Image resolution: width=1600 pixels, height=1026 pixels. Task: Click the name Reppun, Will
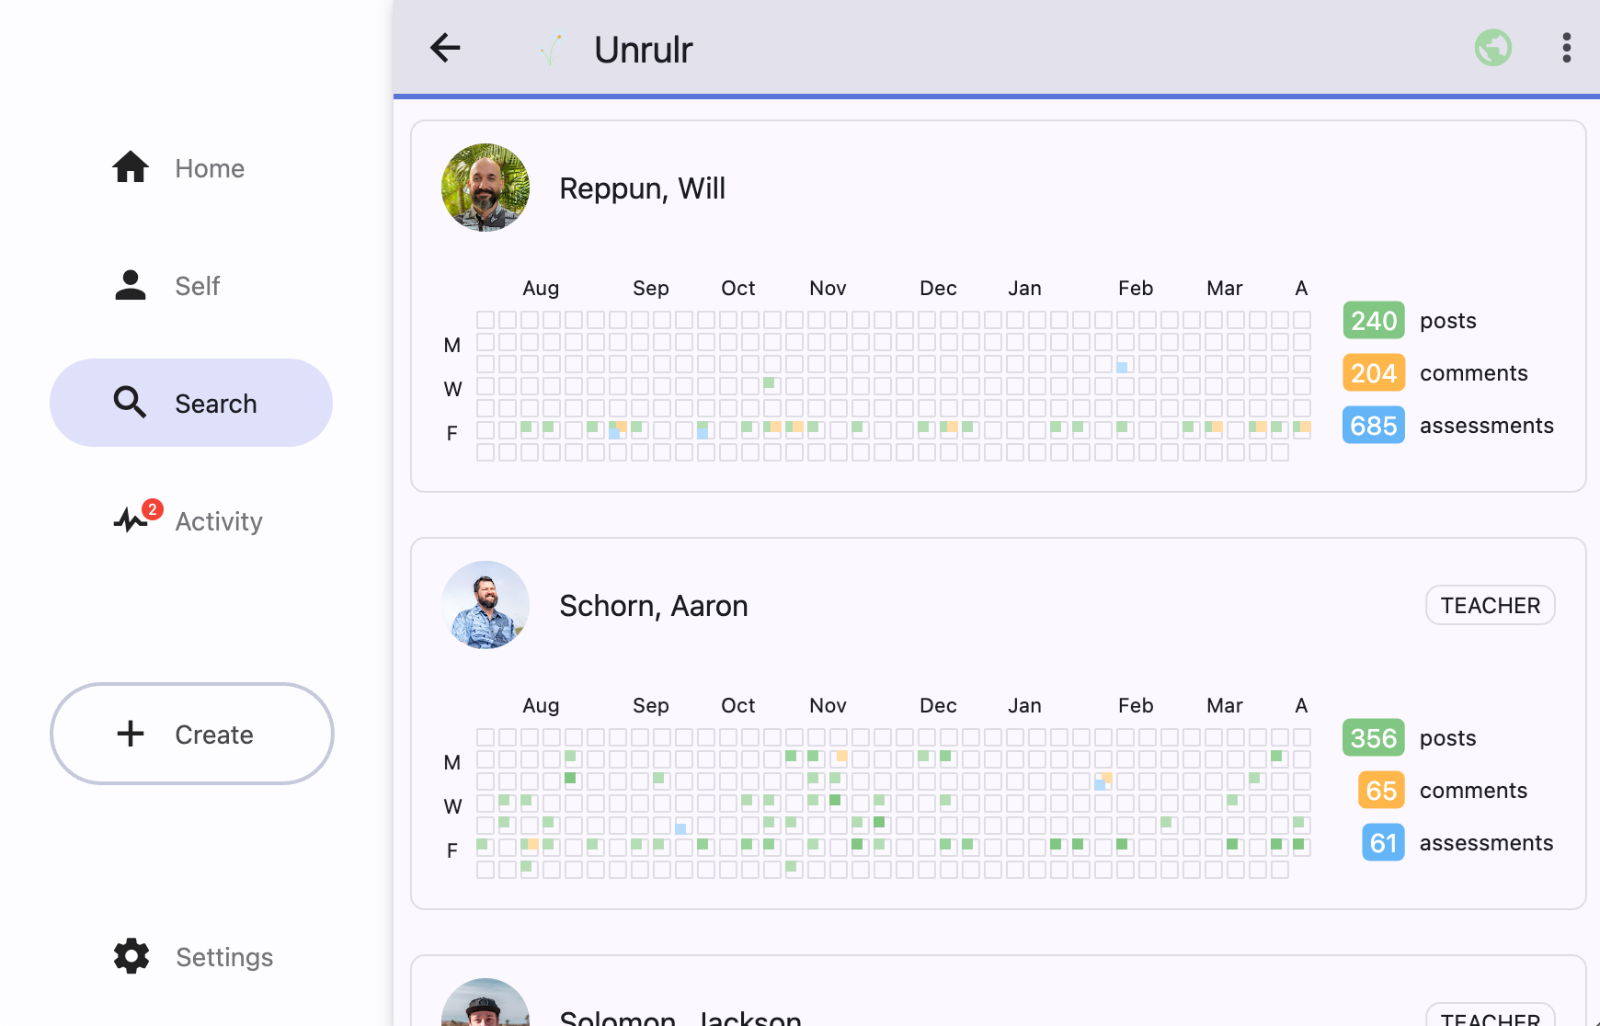[642, 189]
